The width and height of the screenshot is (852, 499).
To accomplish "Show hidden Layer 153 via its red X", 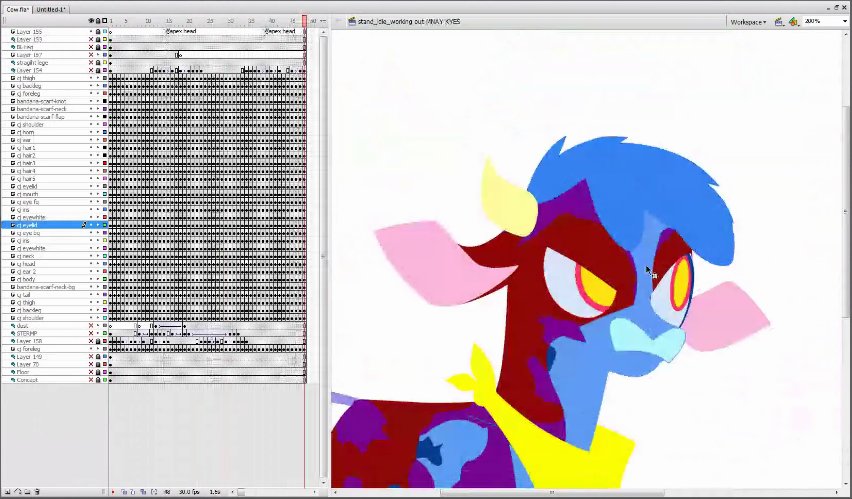I will tap(91, 39).
